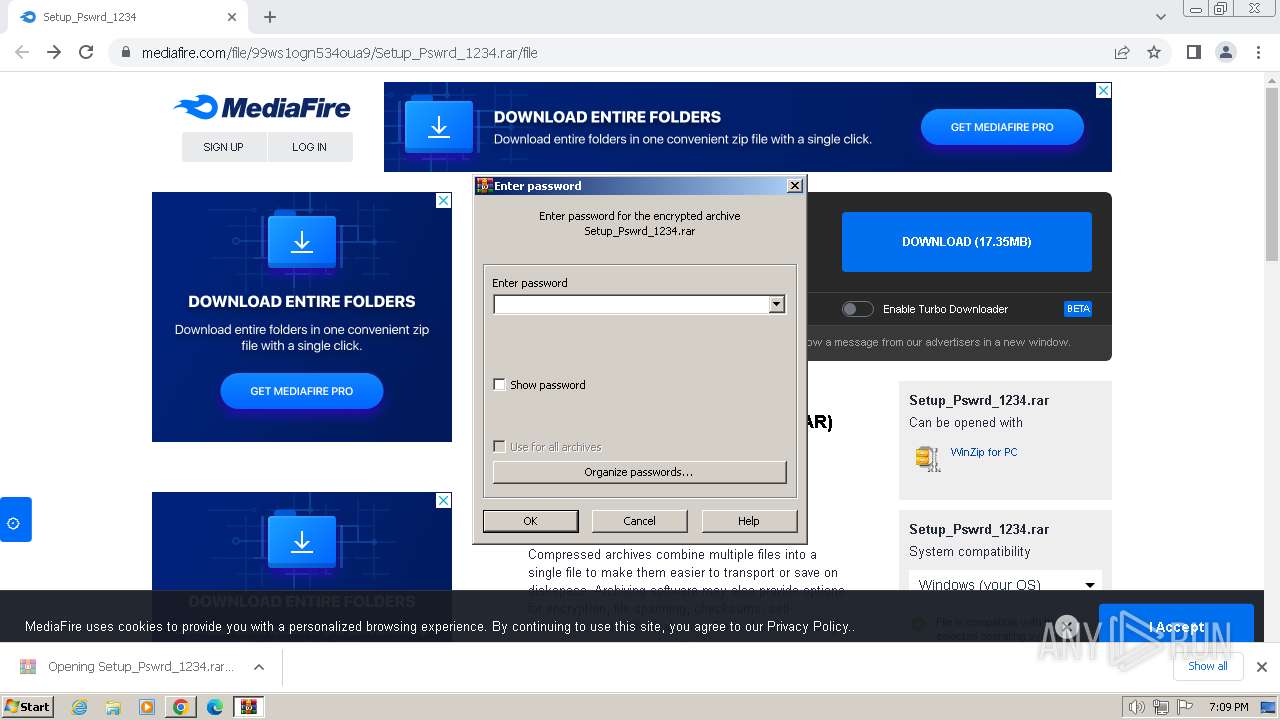
Task: Click the download arrow in banner ad
Action: [x=439, y=127]
